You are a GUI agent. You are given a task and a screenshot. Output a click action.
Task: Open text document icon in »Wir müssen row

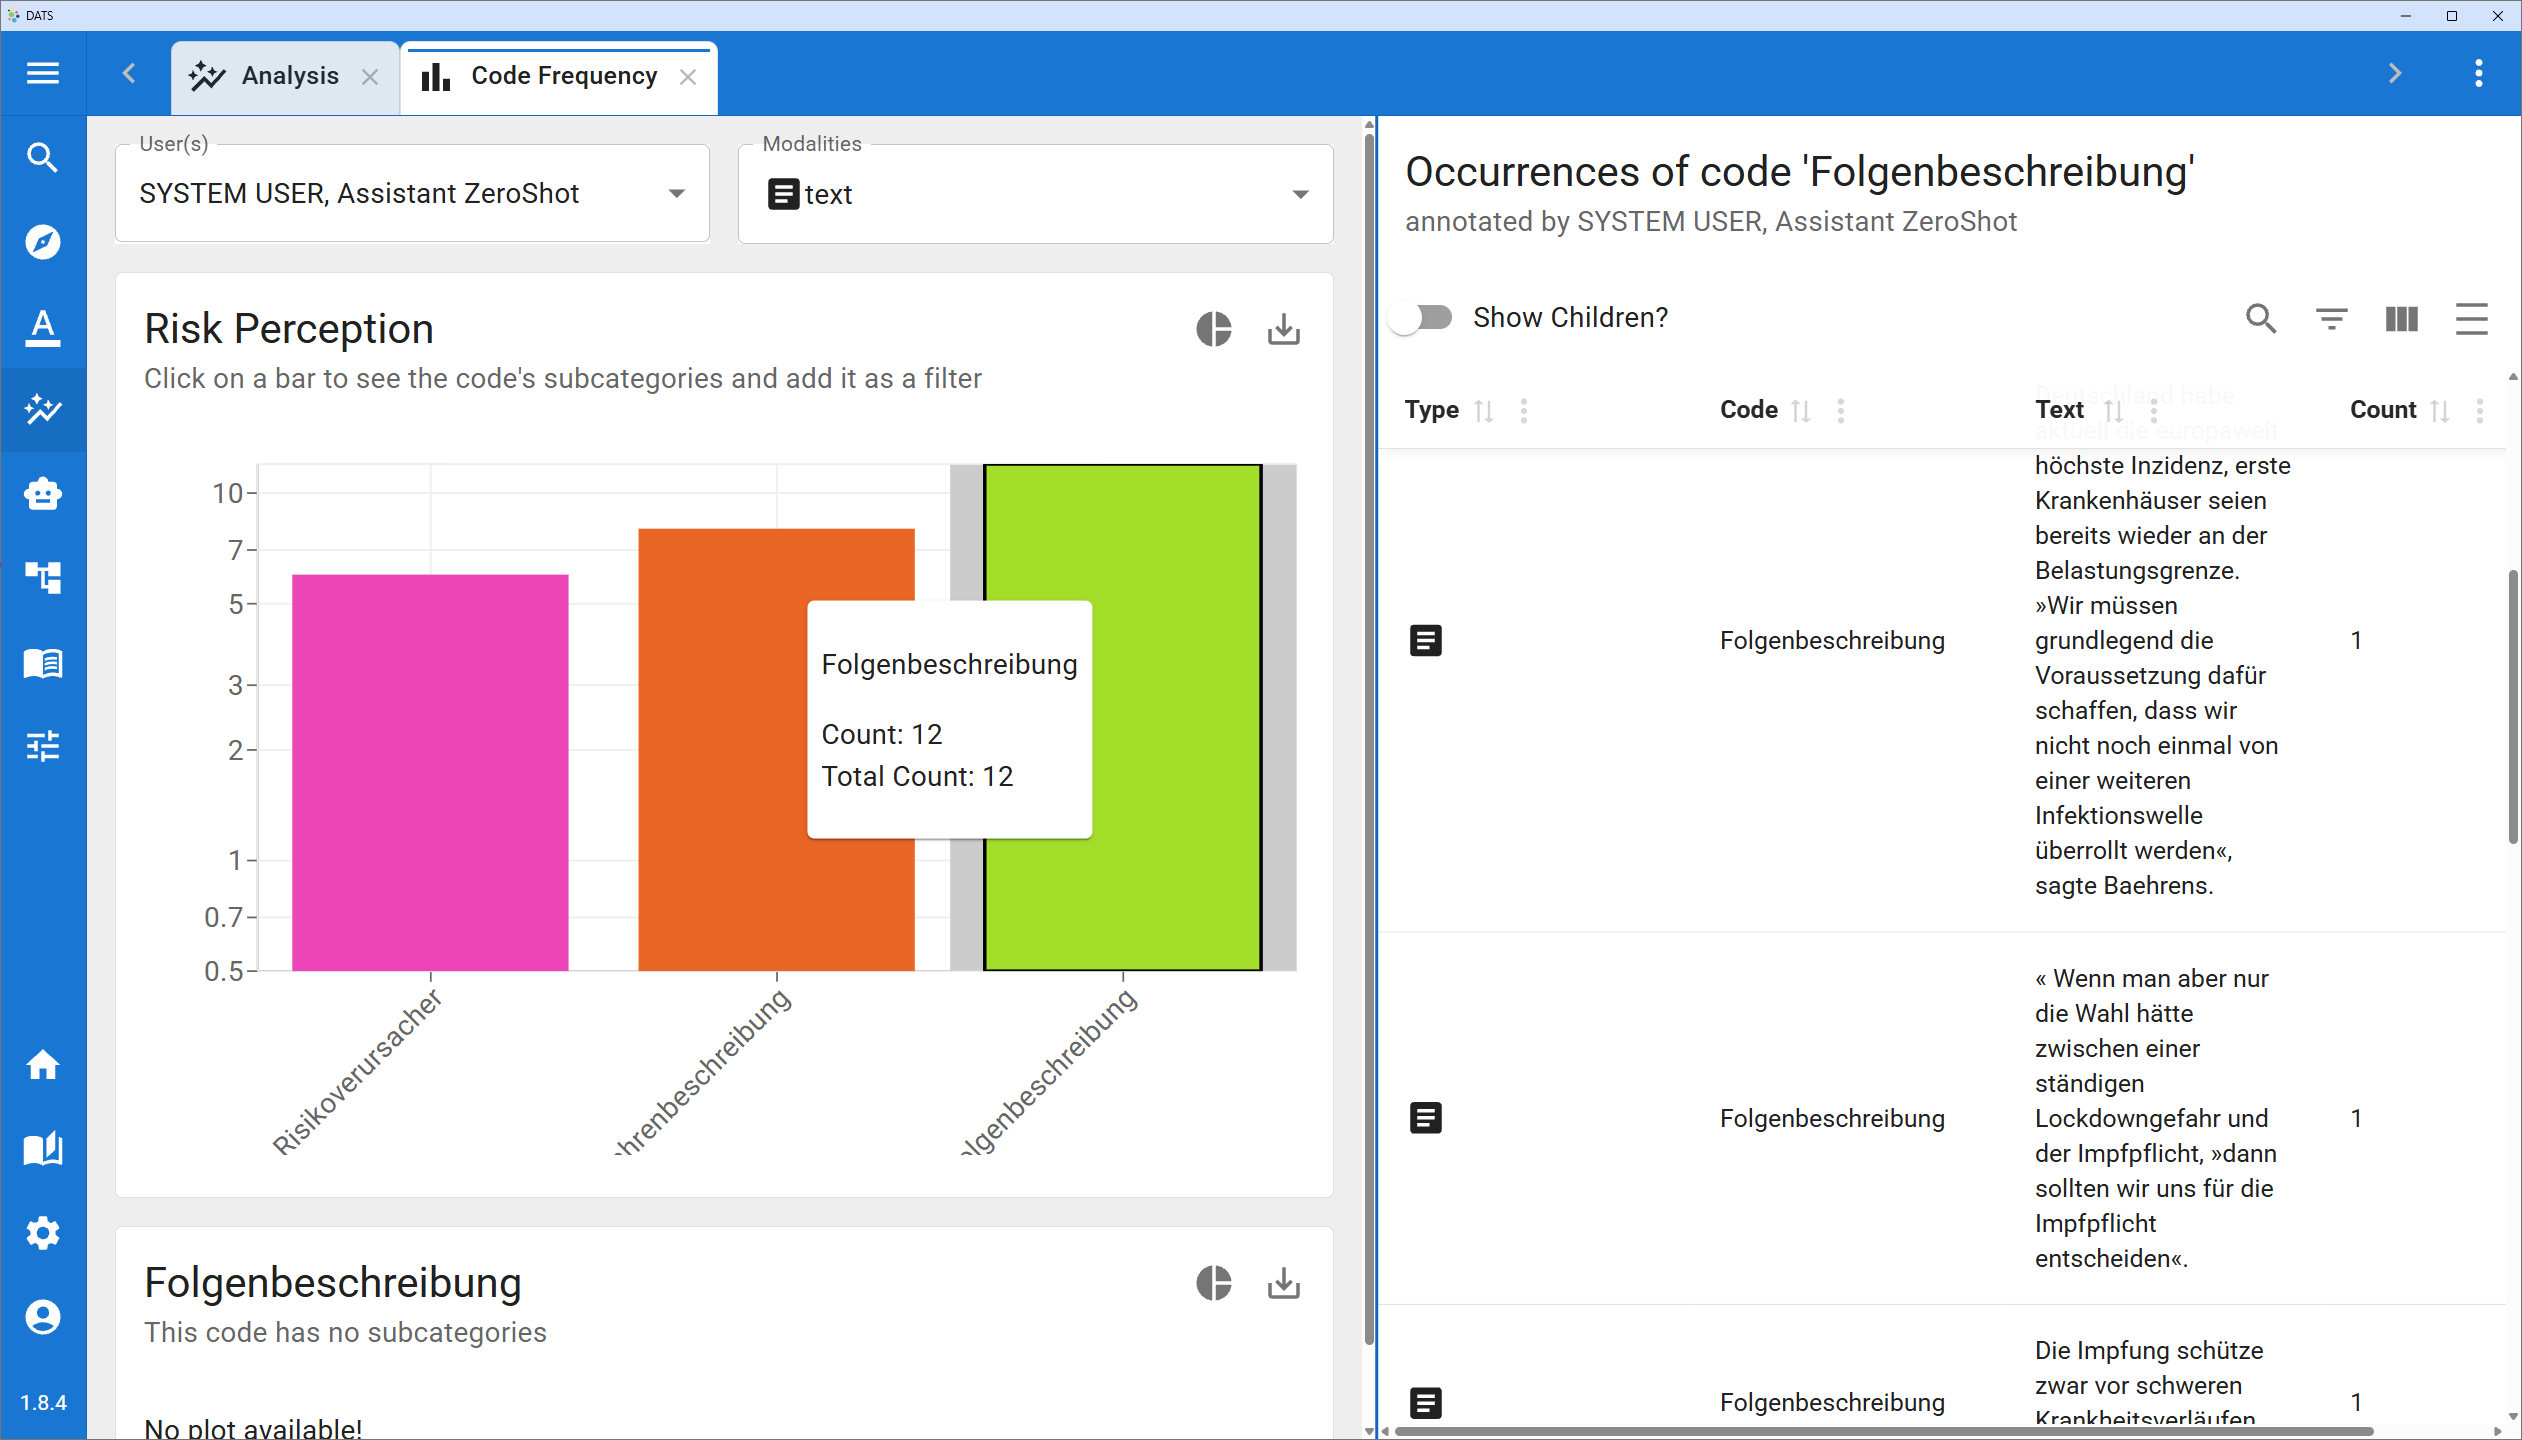pos(1426,640)
